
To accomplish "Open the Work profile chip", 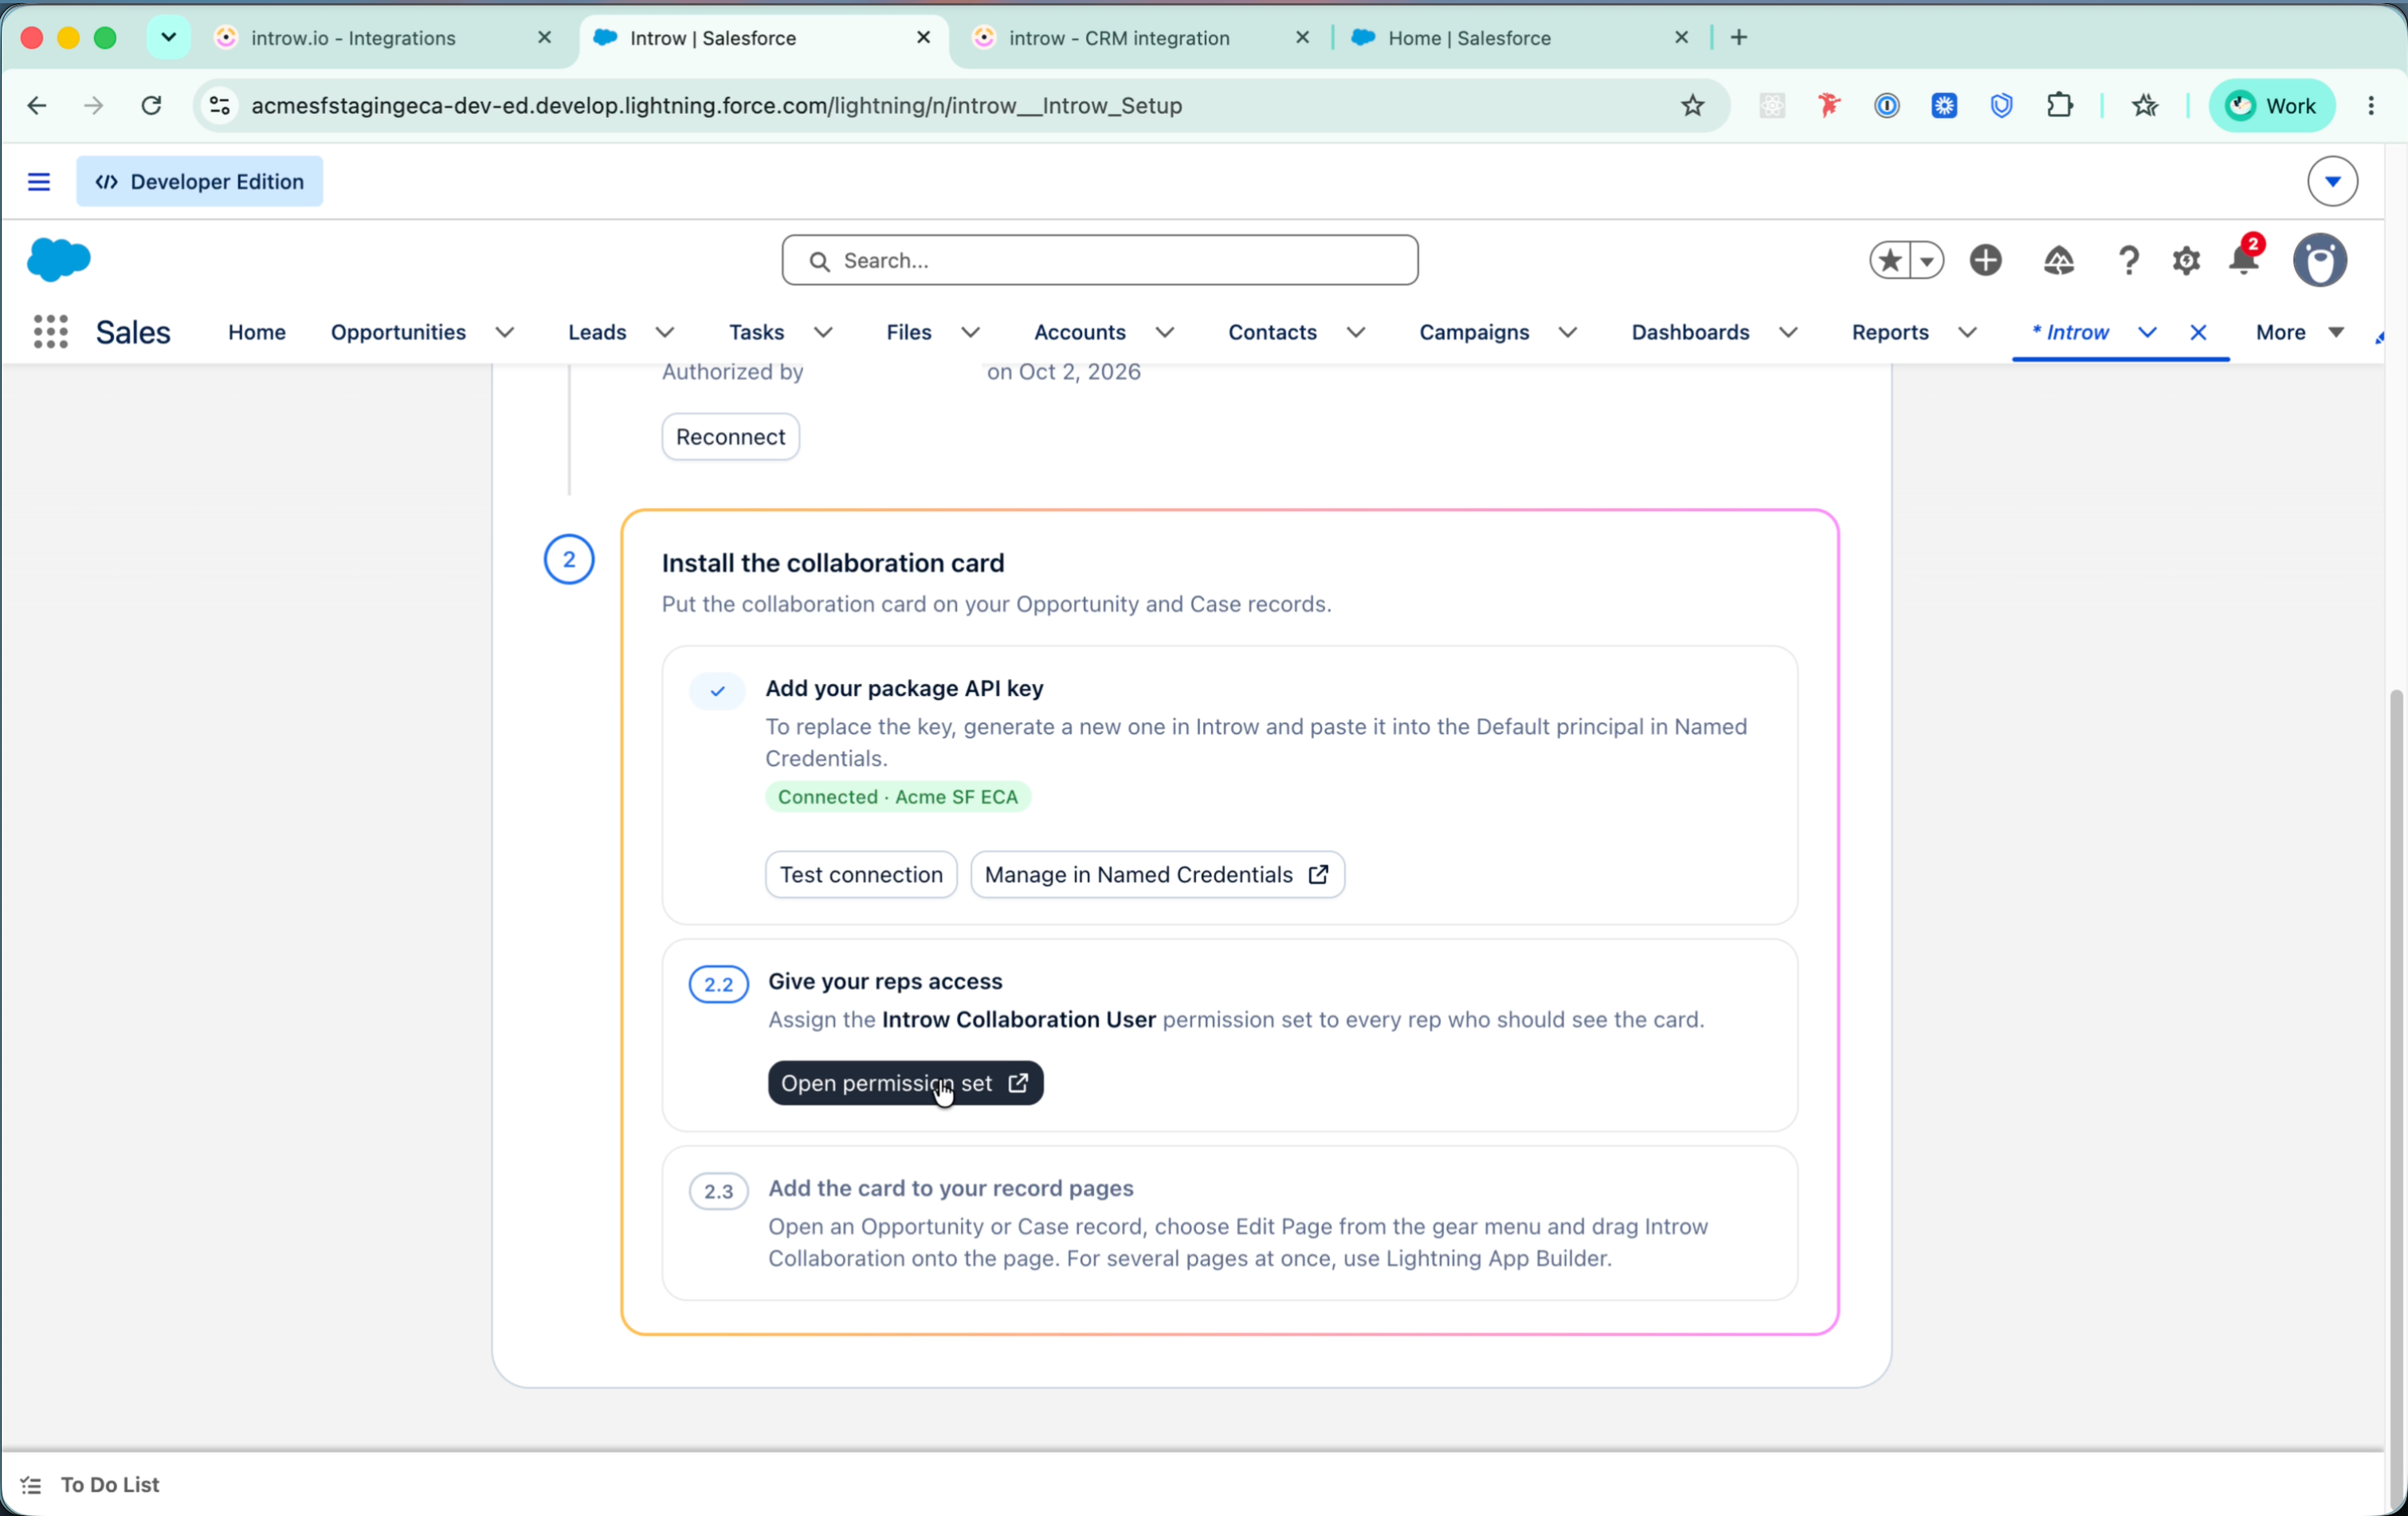I will click(2271, 105).
